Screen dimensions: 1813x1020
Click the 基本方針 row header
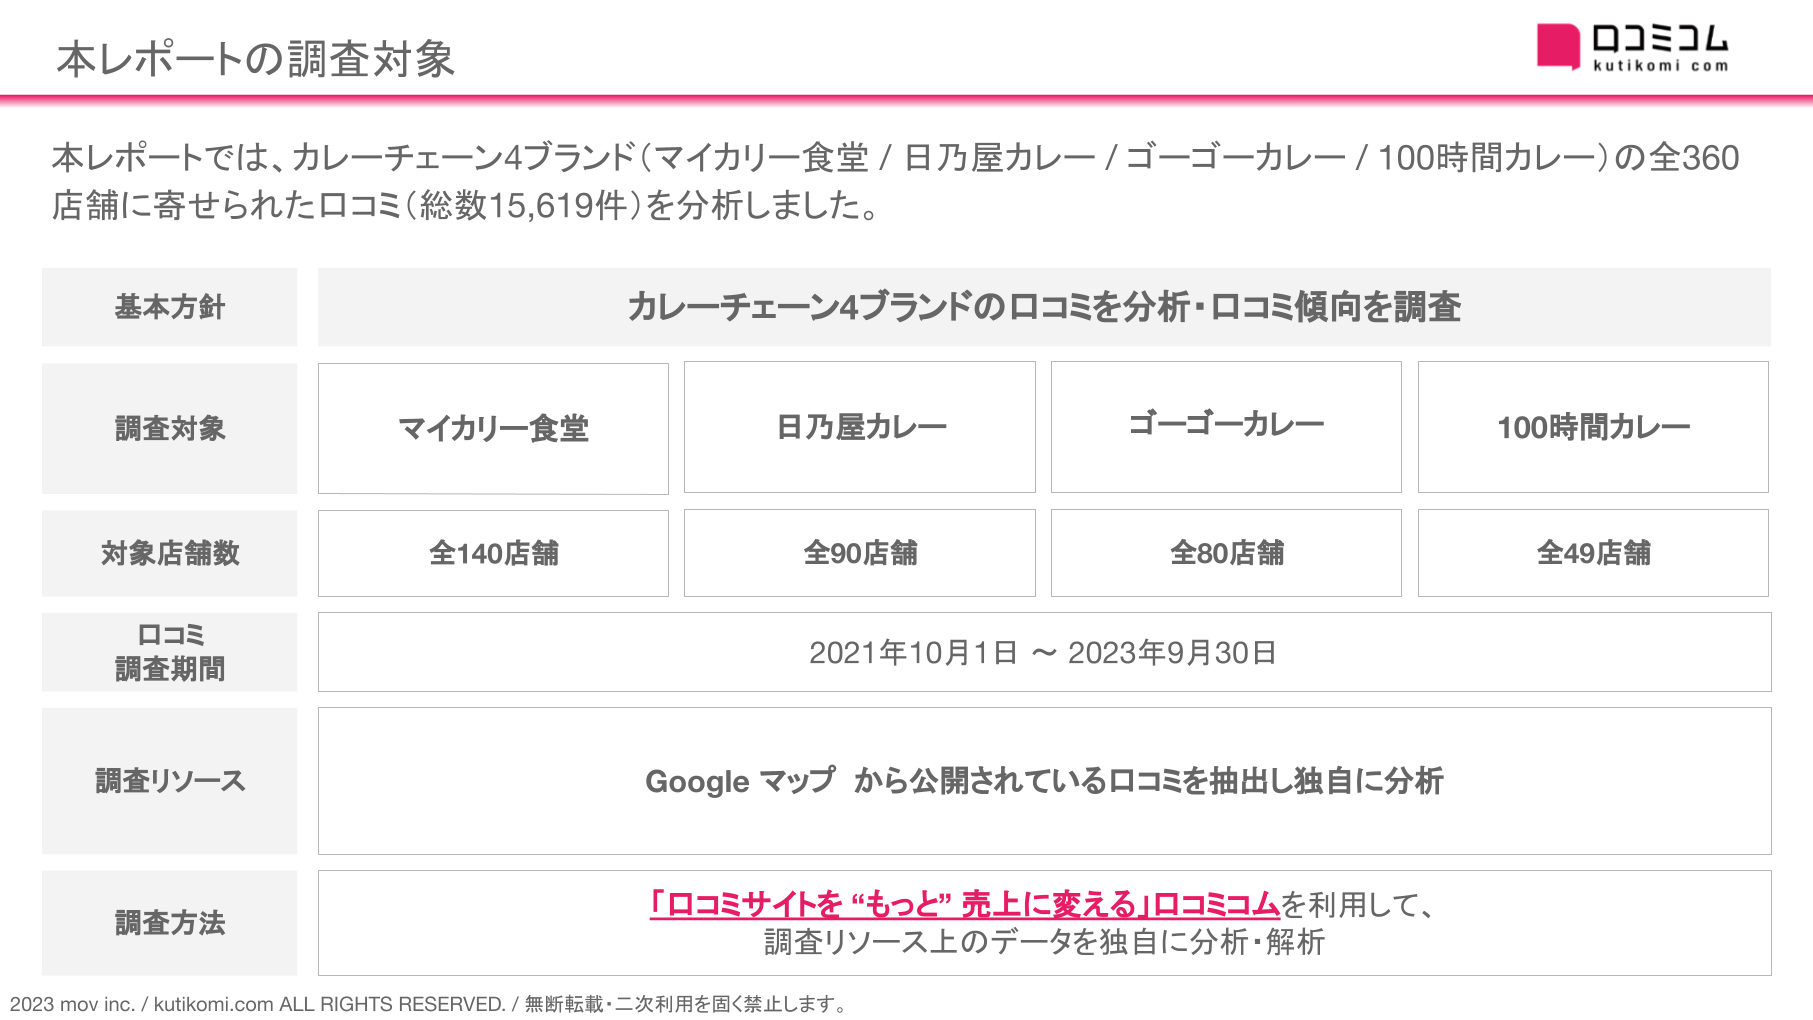(x=170, y=307)
